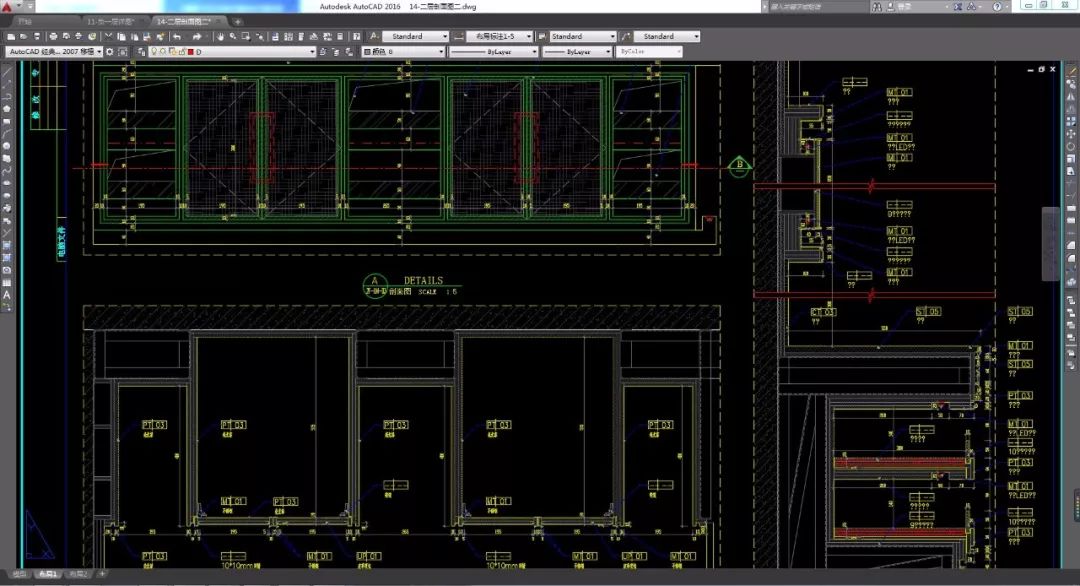Viewport: 1080px width, 586px height.
Task: Toggle the layer freeze sun icon
Action: tap(163, 51)
